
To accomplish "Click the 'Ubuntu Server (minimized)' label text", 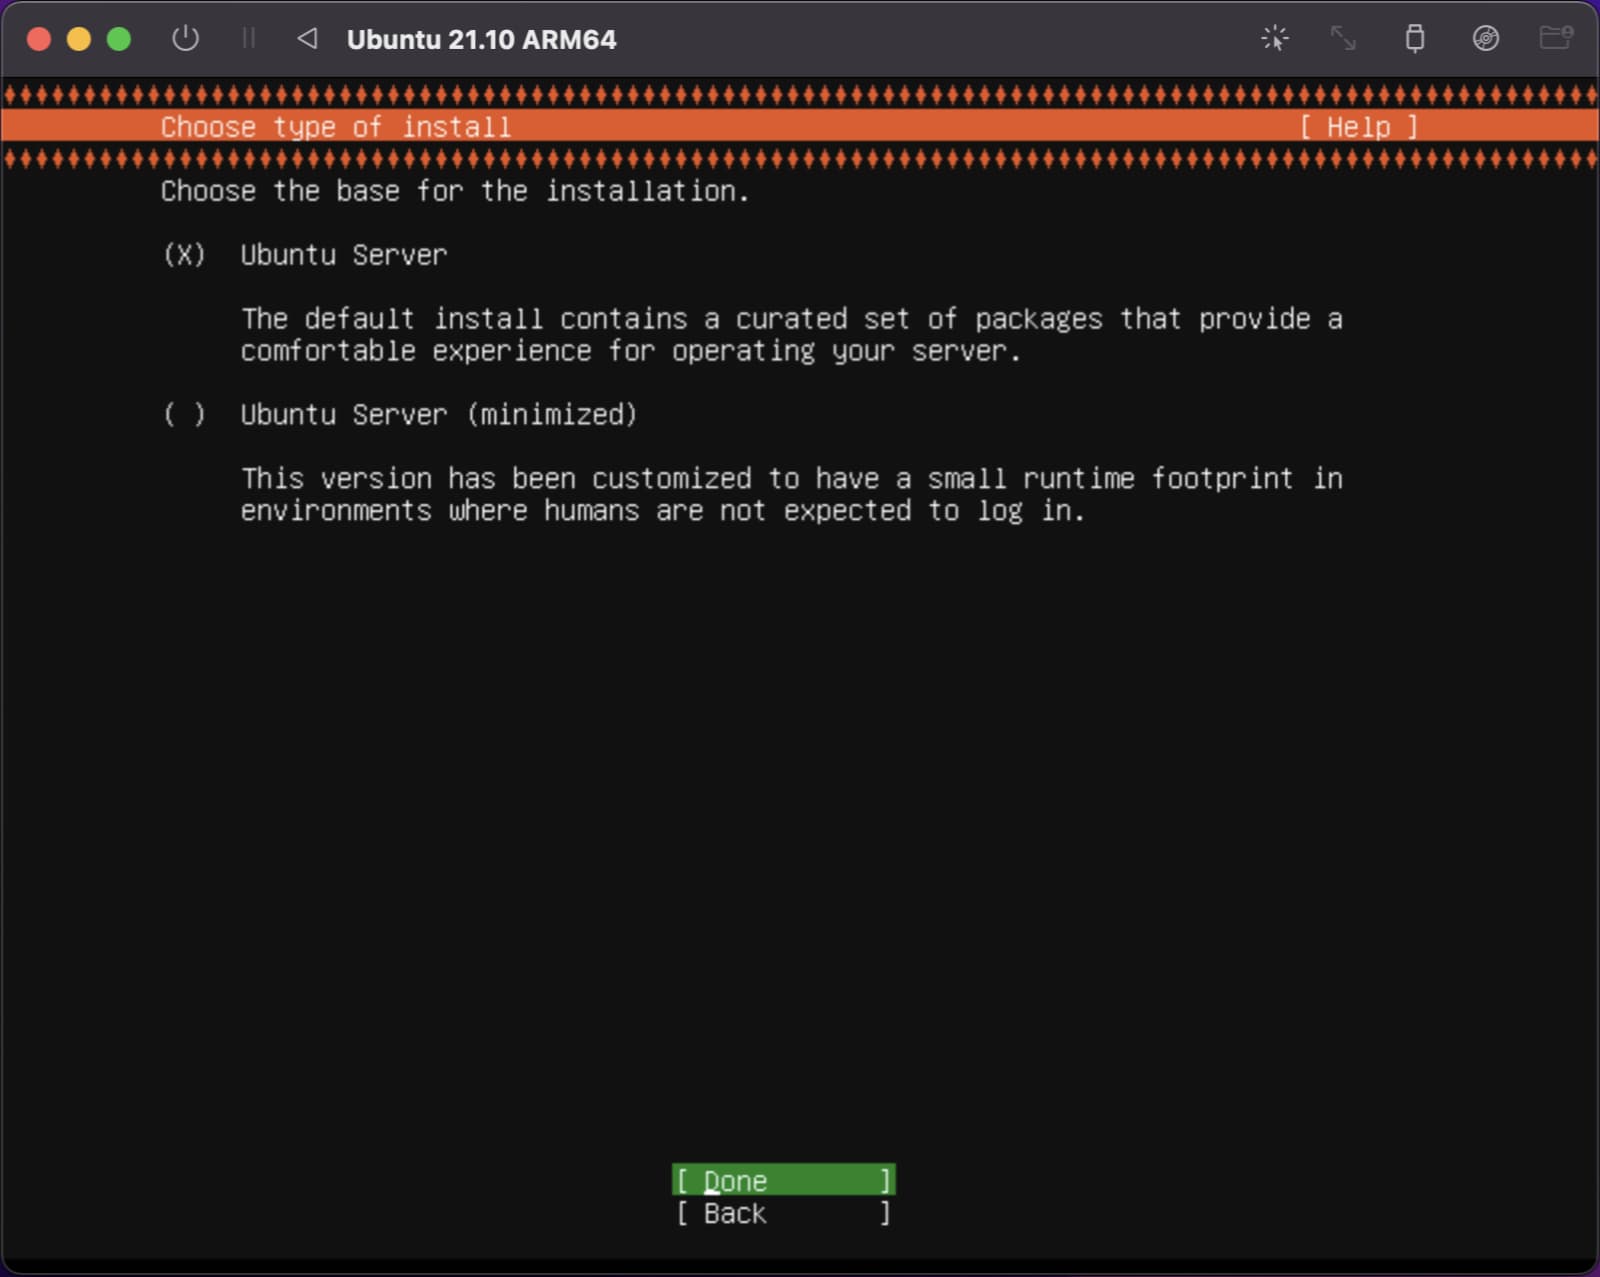I will [x=439, y=414].
